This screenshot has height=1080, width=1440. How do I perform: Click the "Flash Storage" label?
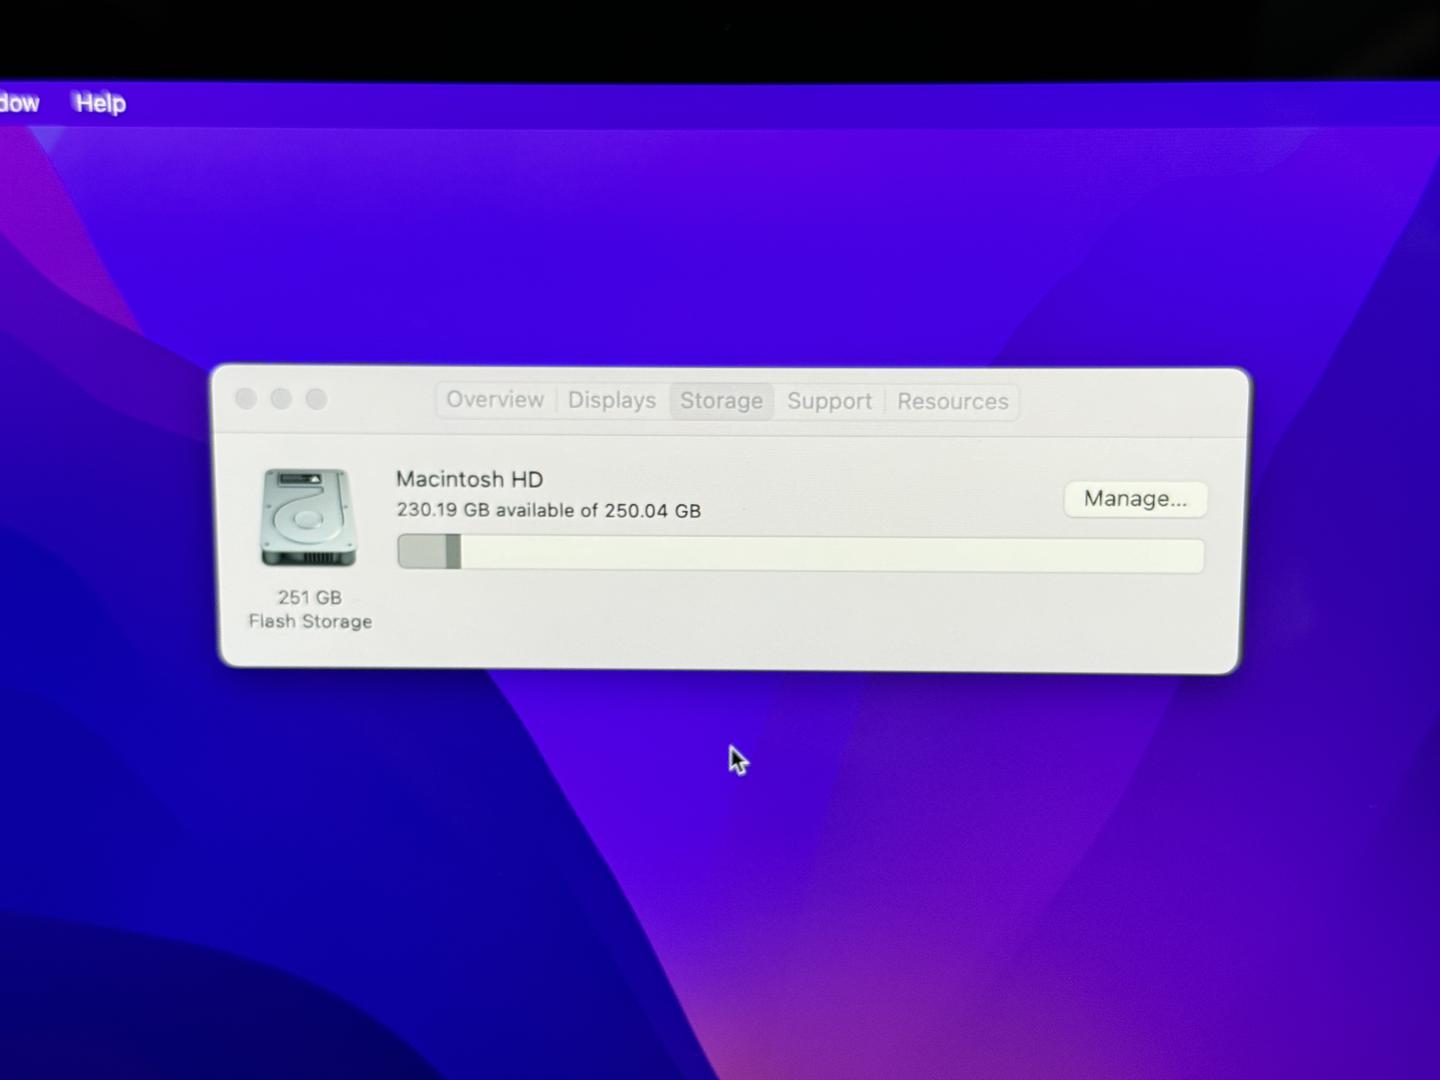(x=310, y=621)
